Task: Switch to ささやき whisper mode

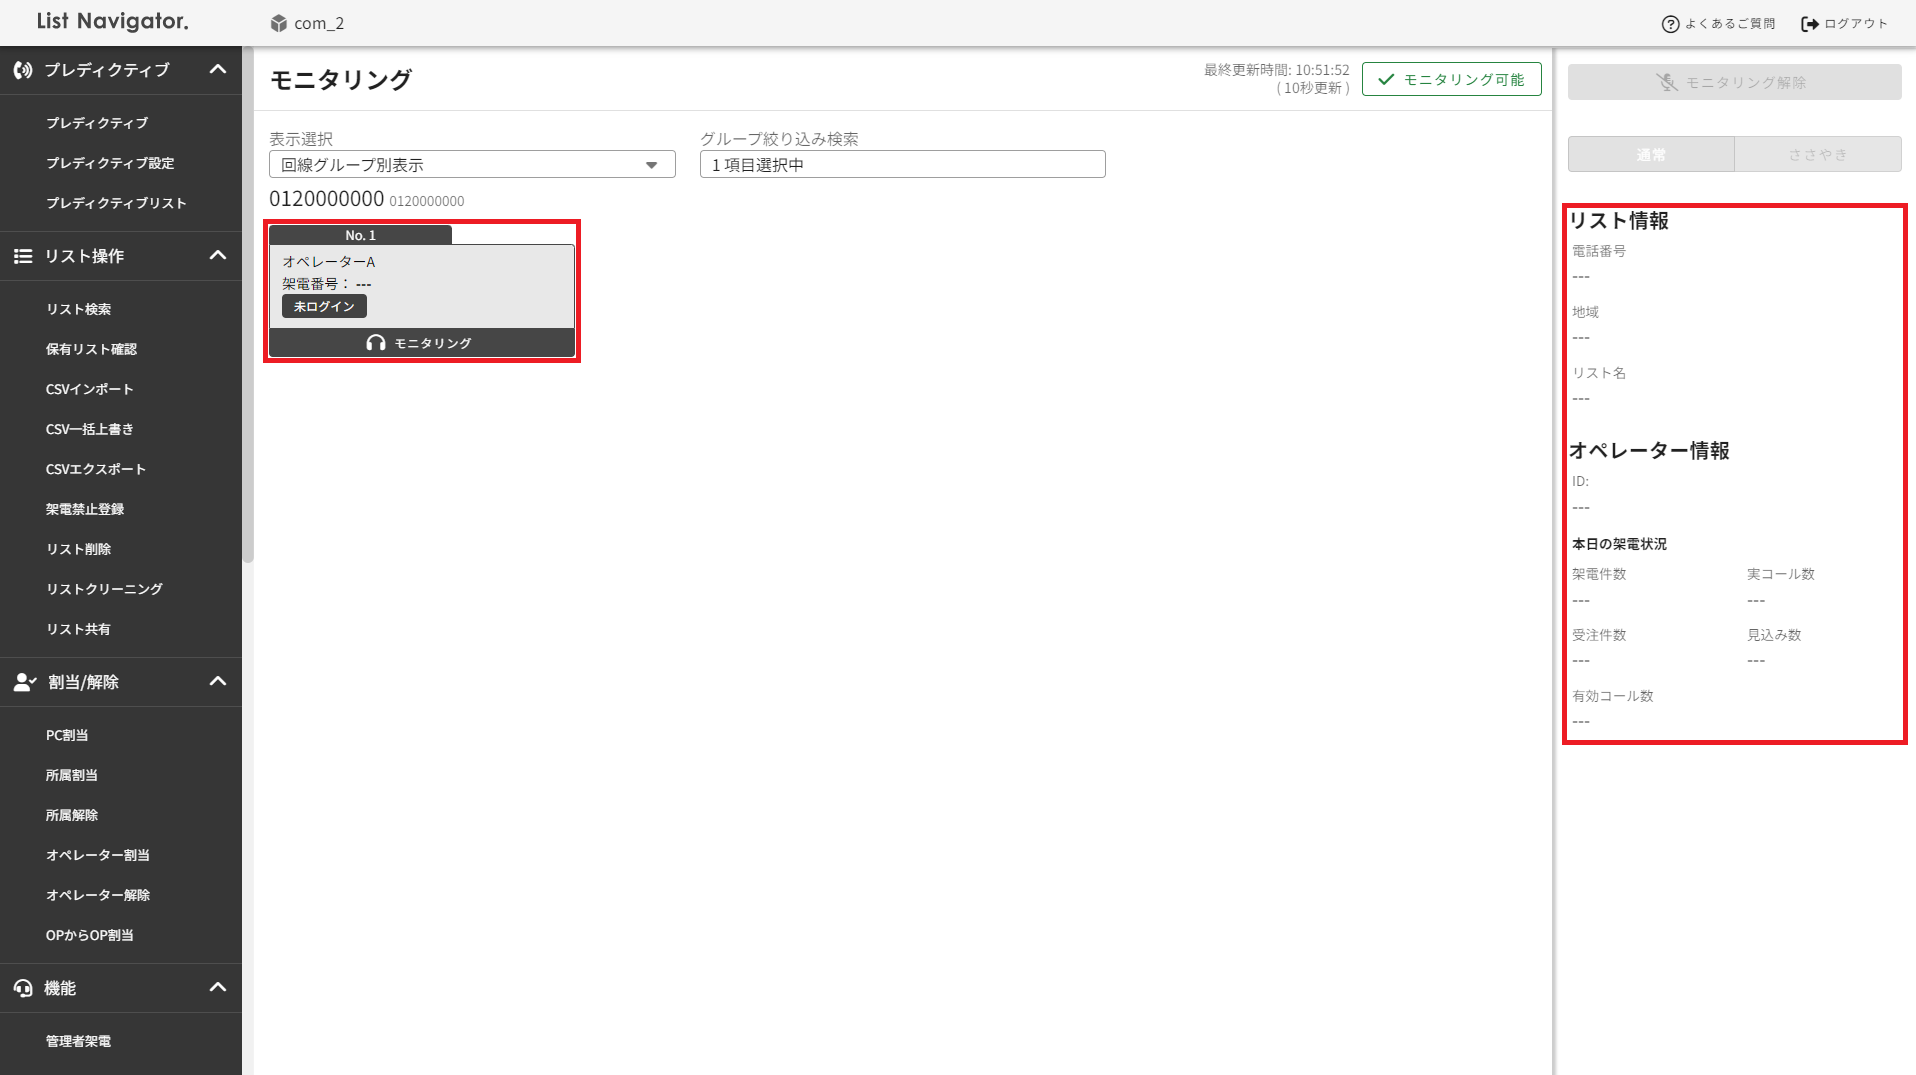Action: tap(1817, 155)
